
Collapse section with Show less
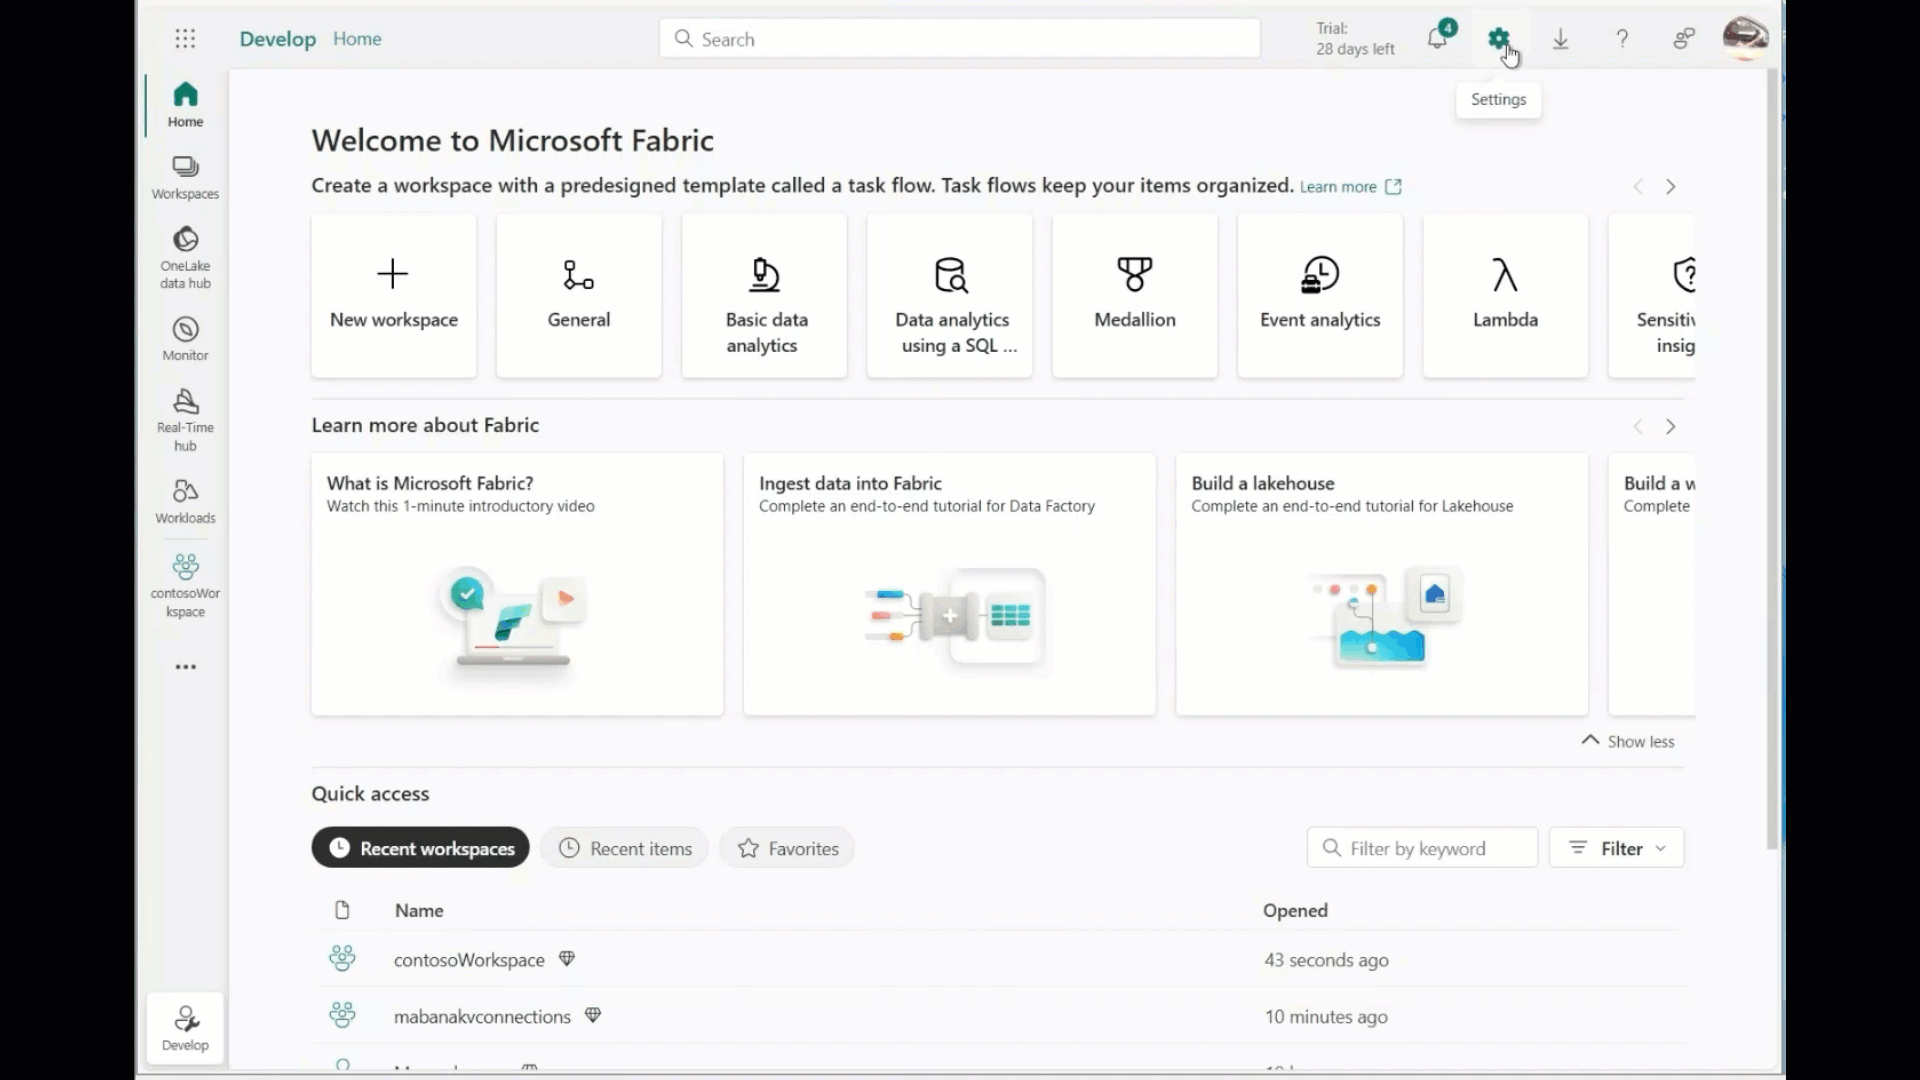pos(1628,741)
